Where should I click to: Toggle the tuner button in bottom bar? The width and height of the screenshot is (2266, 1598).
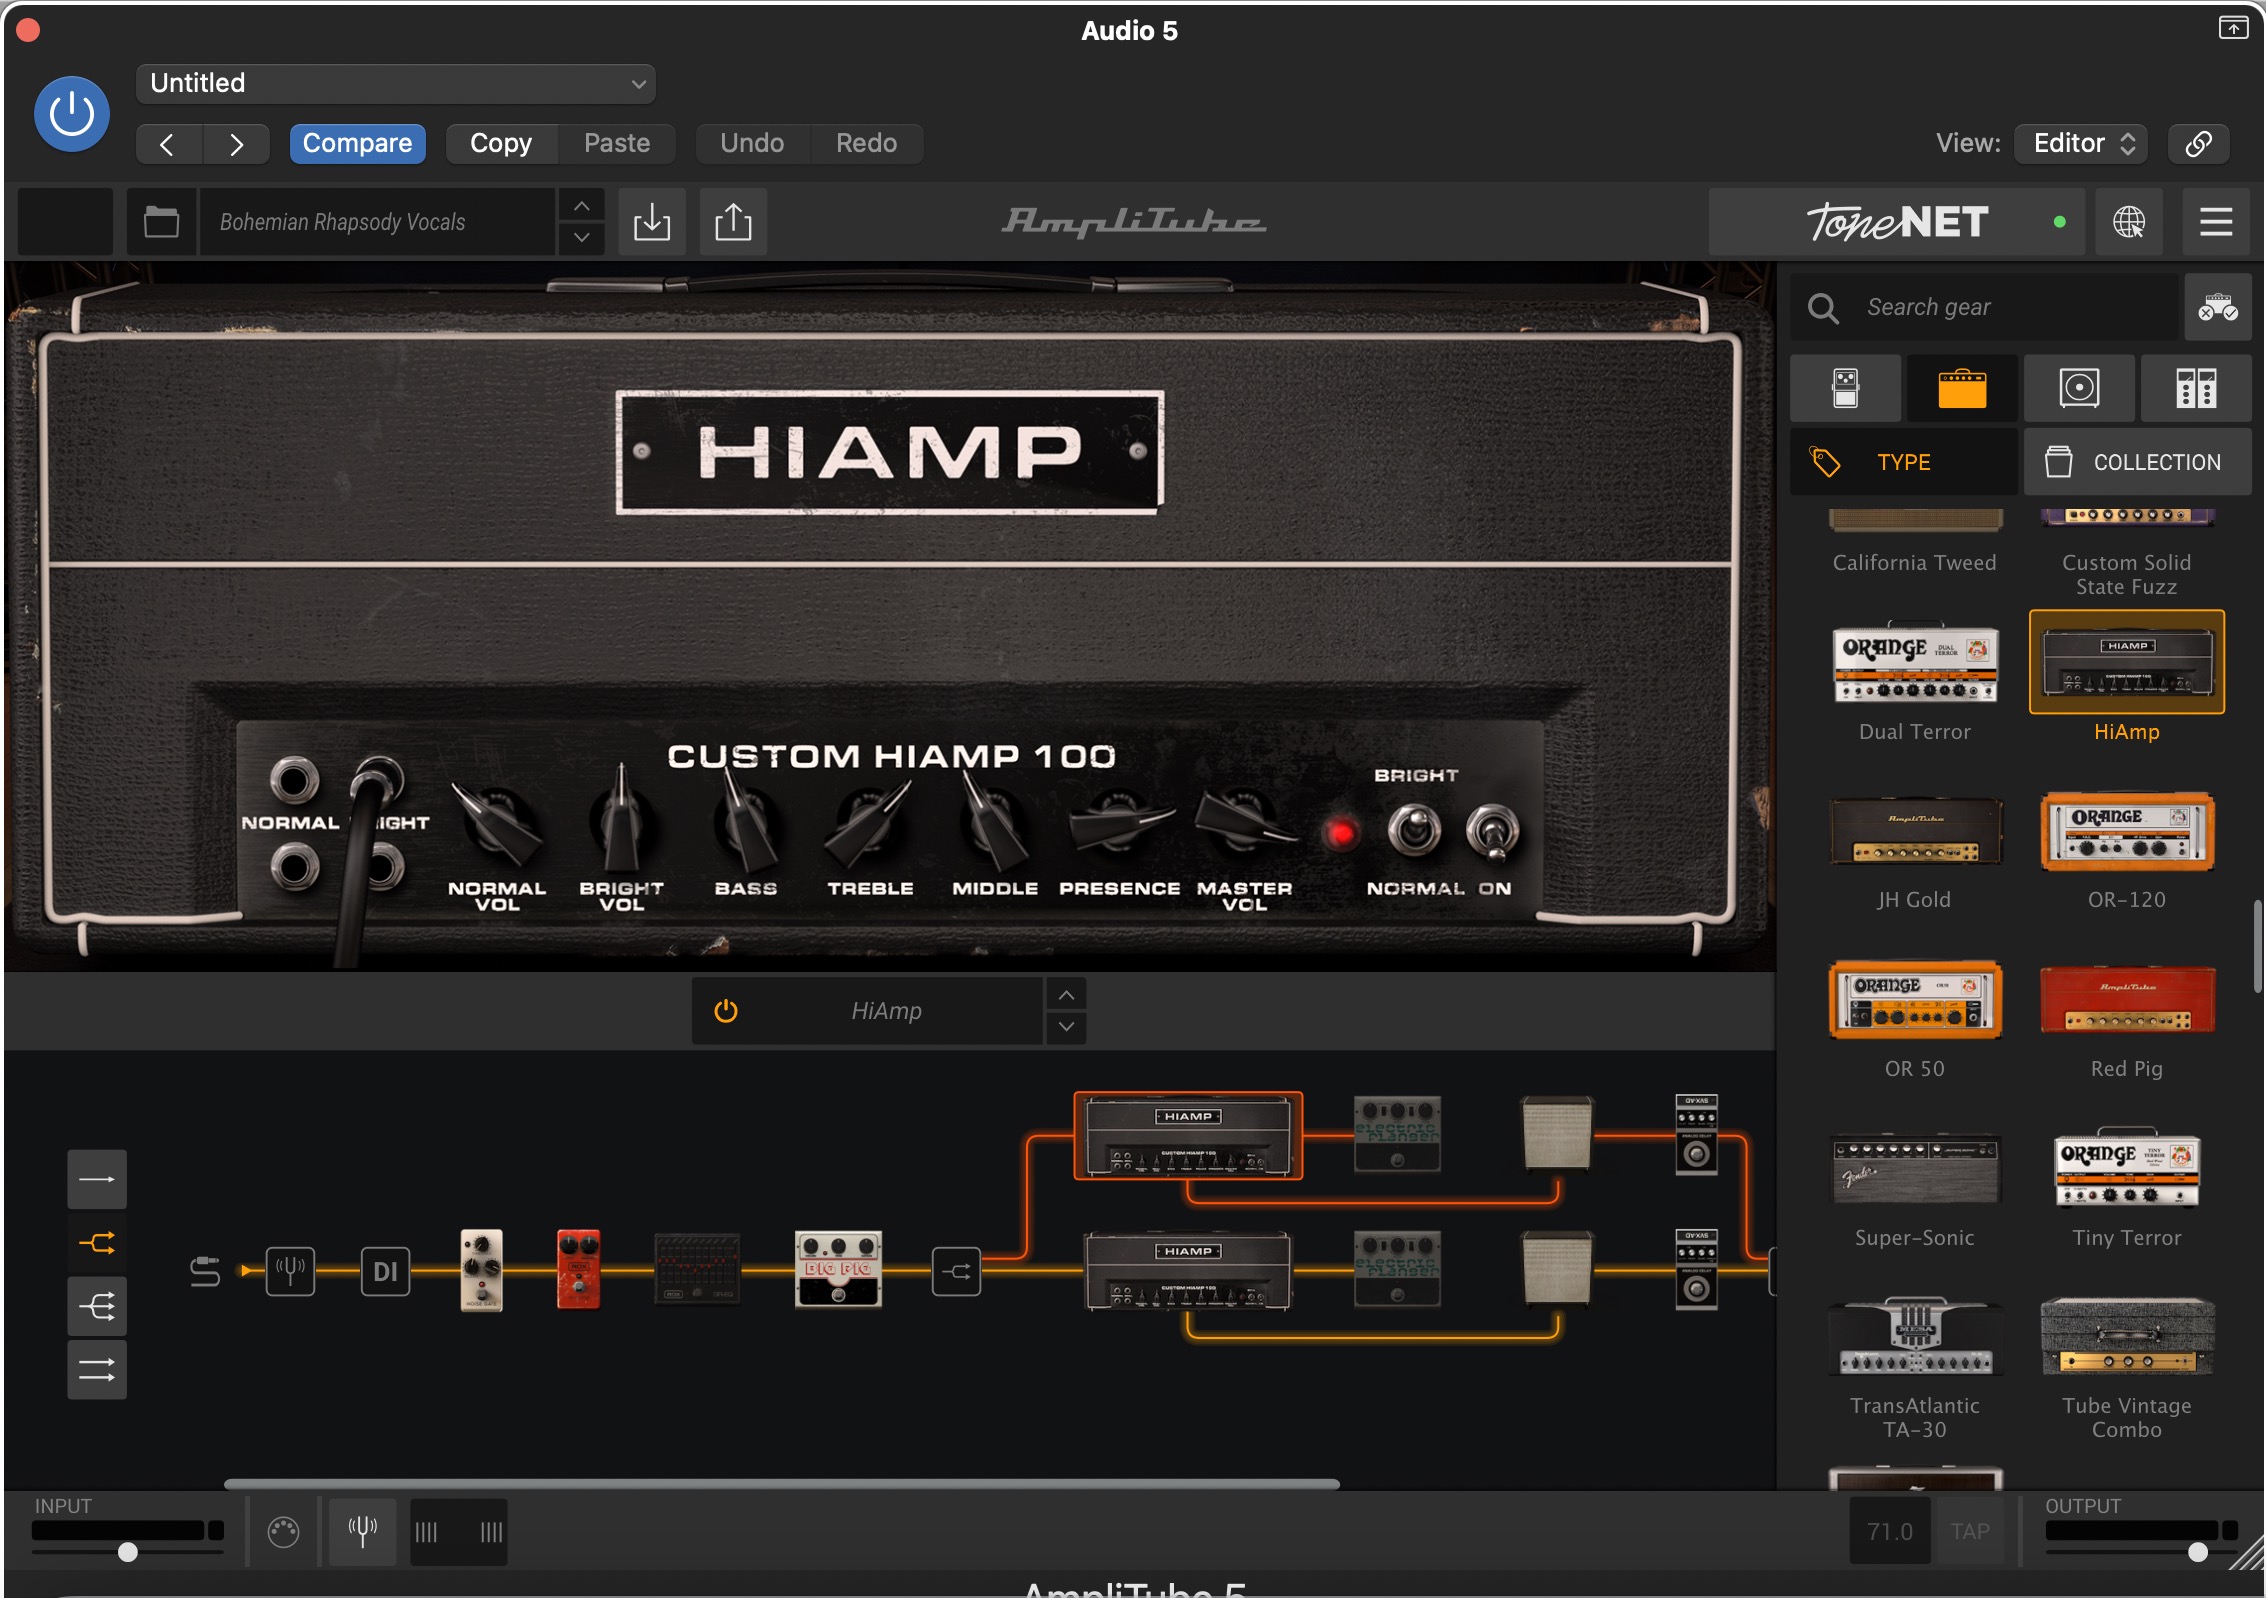click(x=362, y=1531)
